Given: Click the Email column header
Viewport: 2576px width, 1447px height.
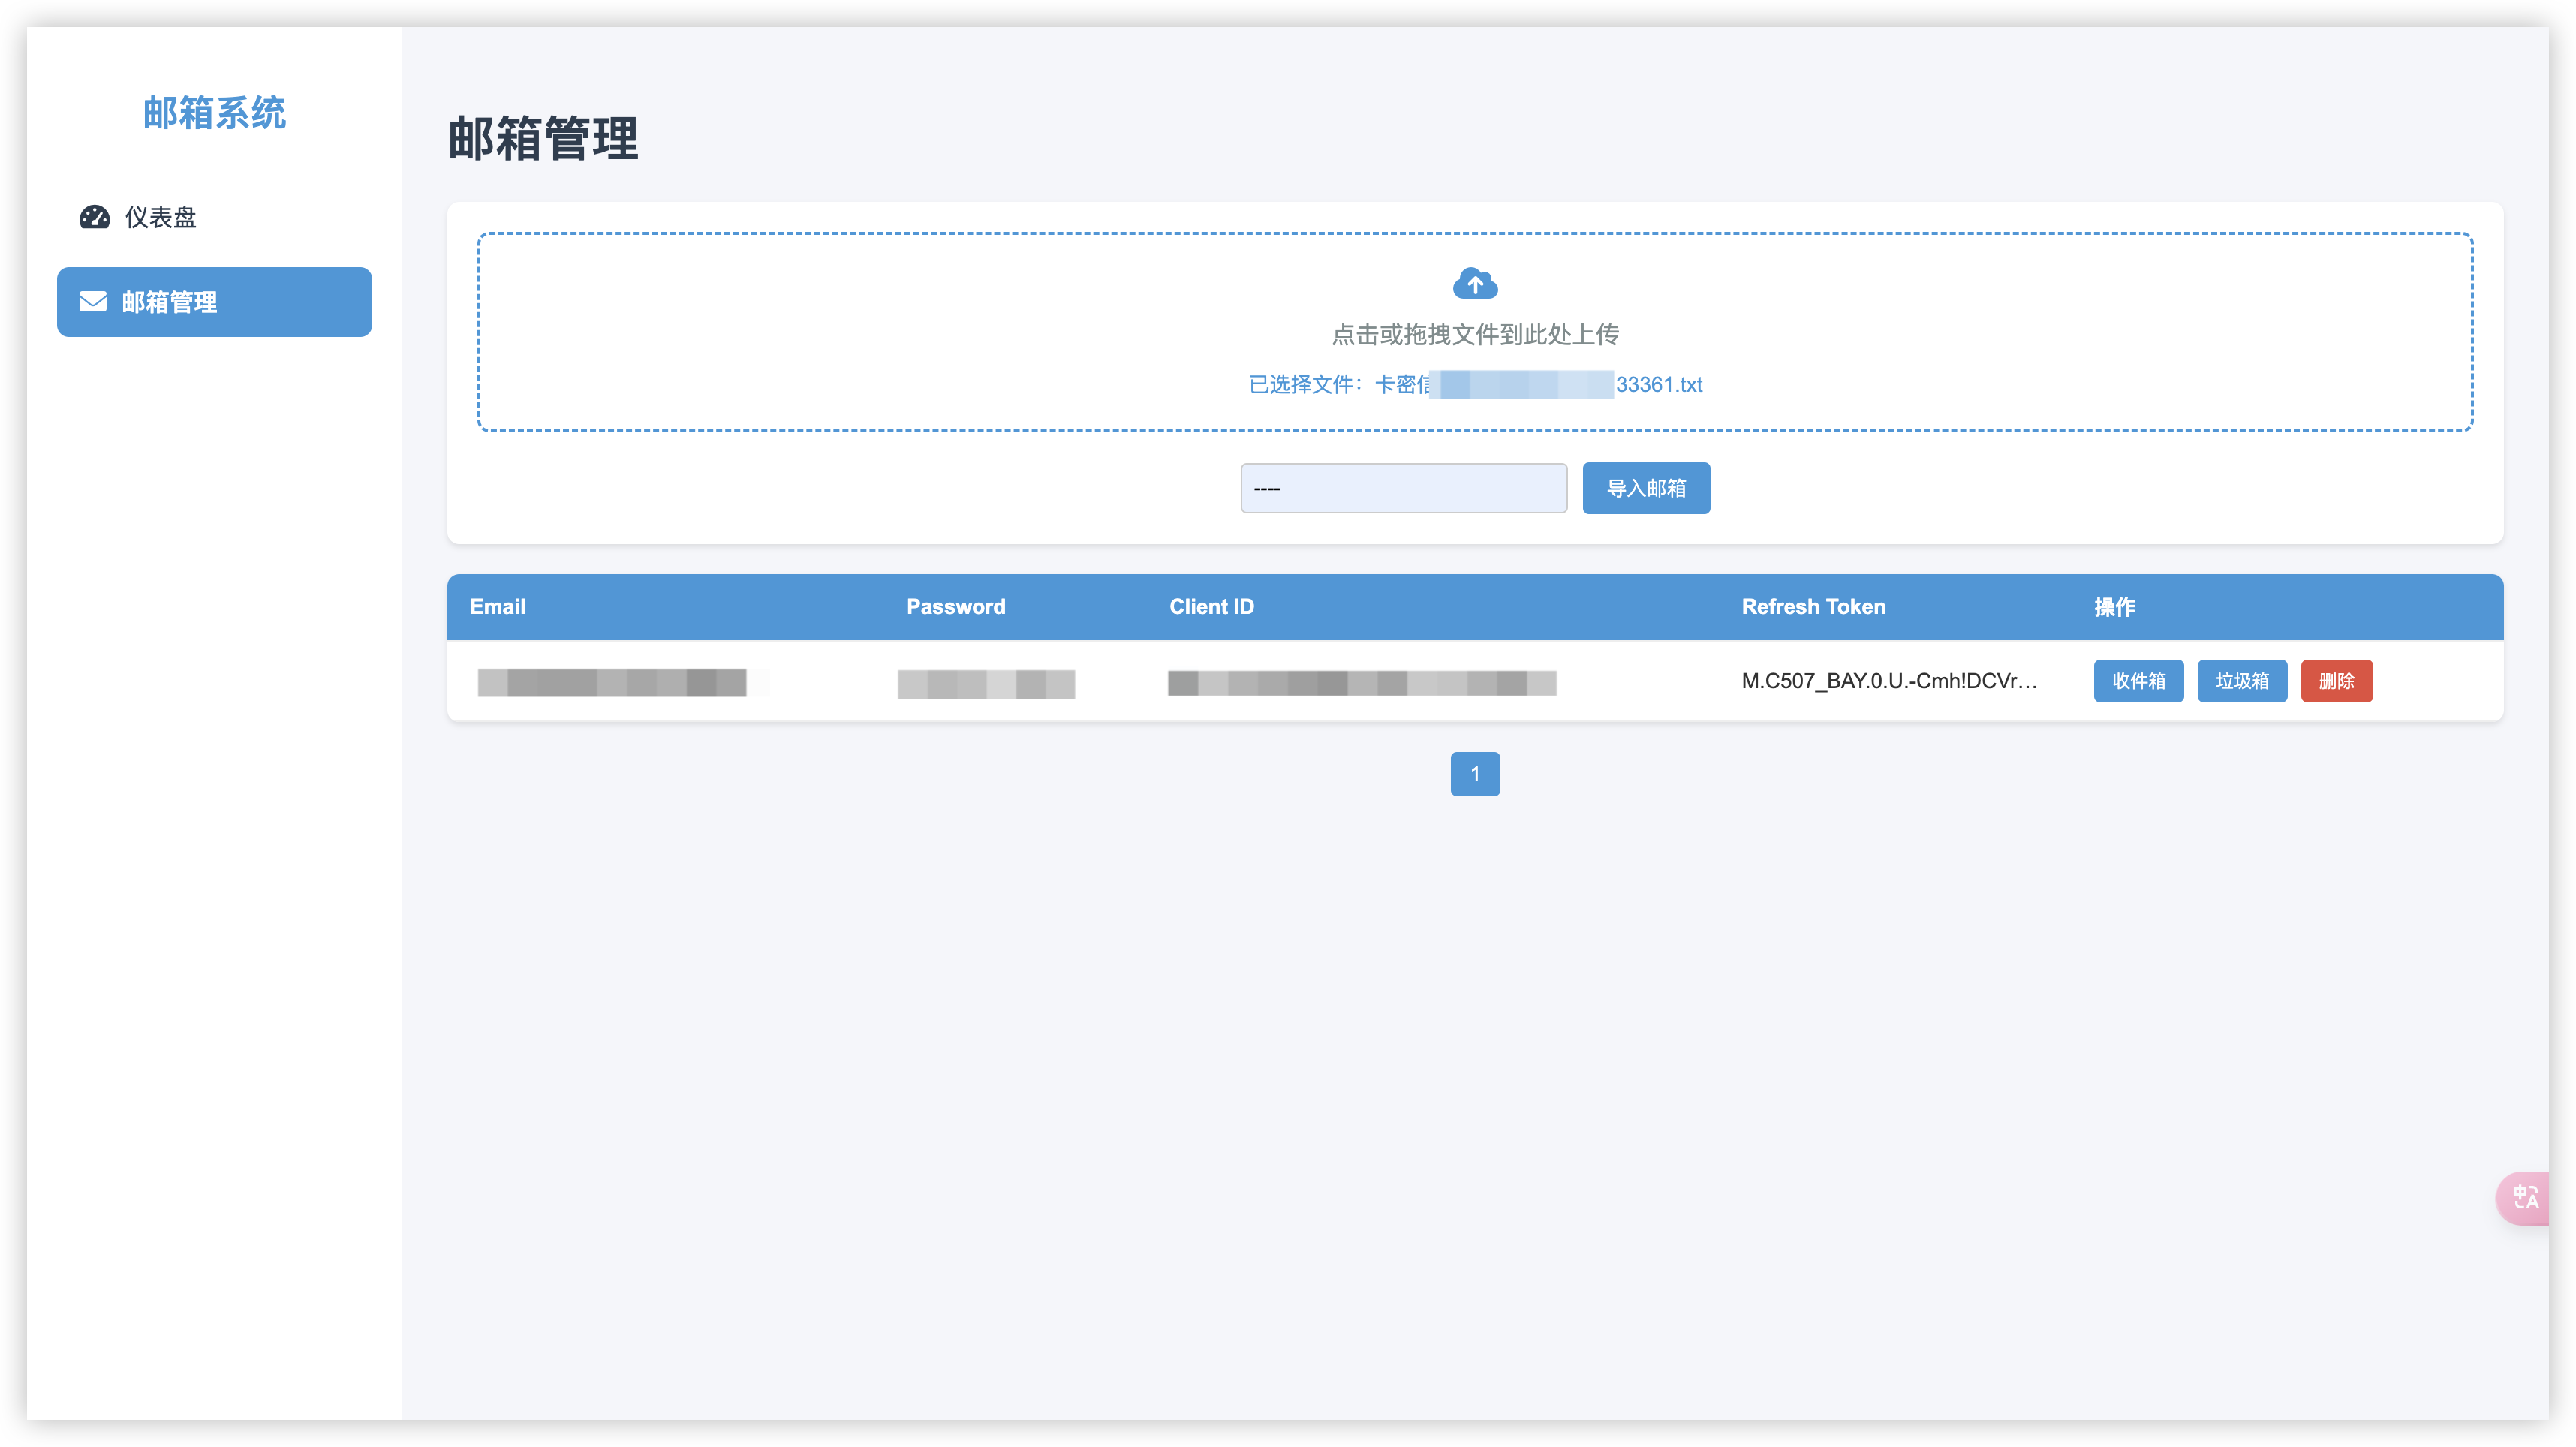Looking at the screenshot, I should point(497,607).
